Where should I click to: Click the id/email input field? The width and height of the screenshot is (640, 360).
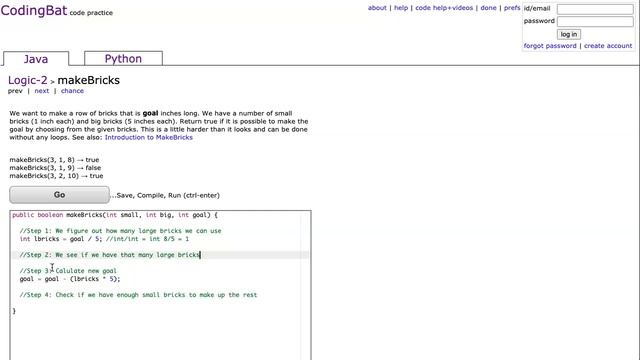(595, 9)
